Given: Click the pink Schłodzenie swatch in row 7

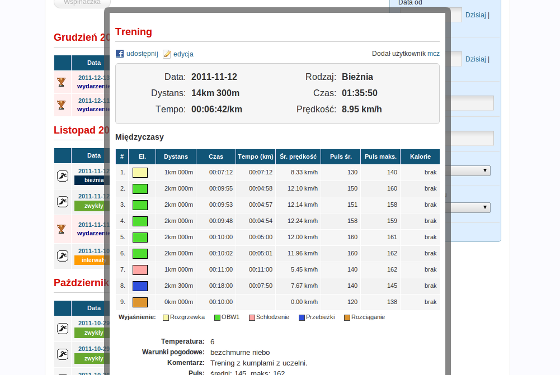Looking at the screenshot, I should pos(140,270).
